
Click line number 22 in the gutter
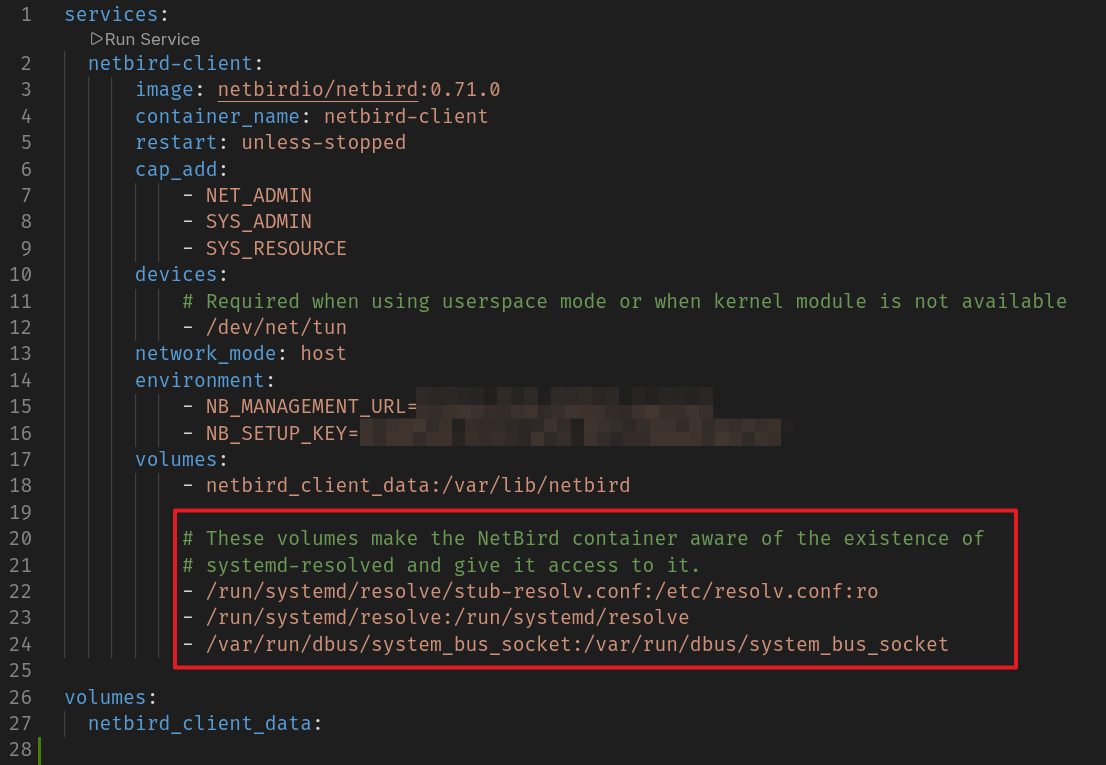pyautogui.click(x=20, y=591)
